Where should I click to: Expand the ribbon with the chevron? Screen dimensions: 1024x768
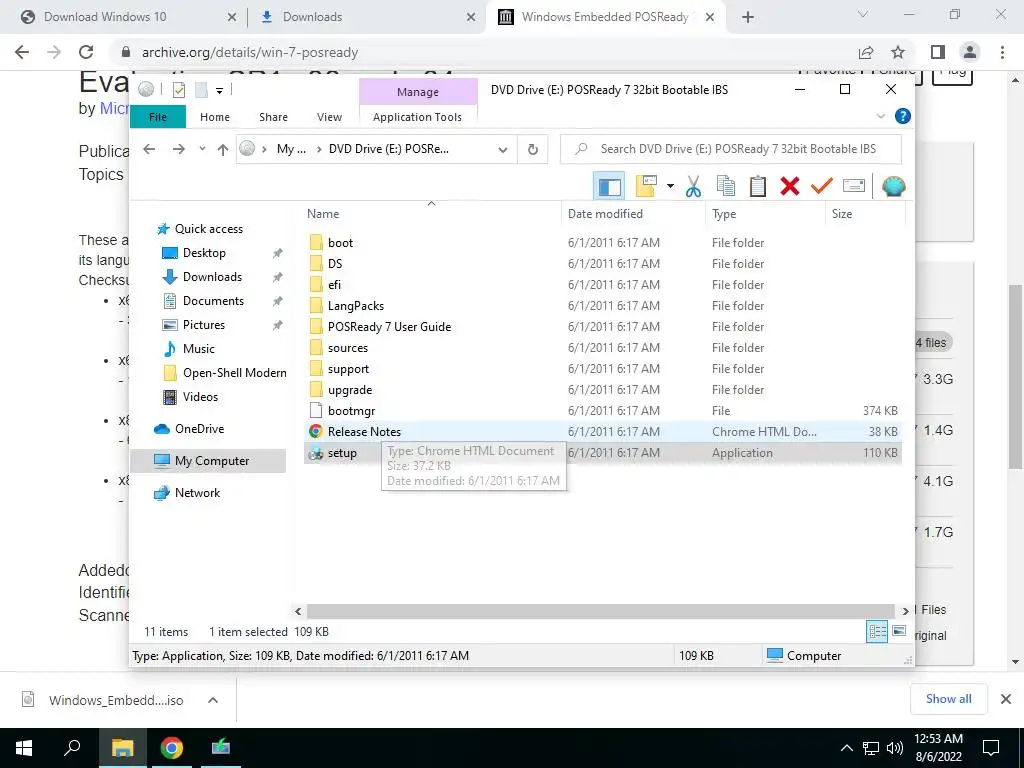880,116
